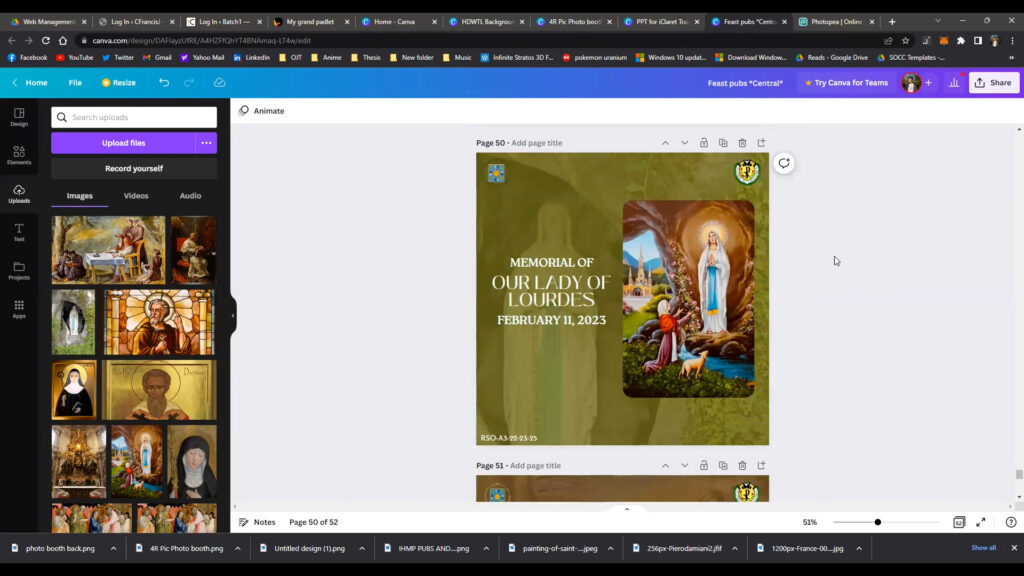The height and width of the screenshot is (576, 1024).
Task: Click the Undo arrow icon
Action: (x=164, y=83)
